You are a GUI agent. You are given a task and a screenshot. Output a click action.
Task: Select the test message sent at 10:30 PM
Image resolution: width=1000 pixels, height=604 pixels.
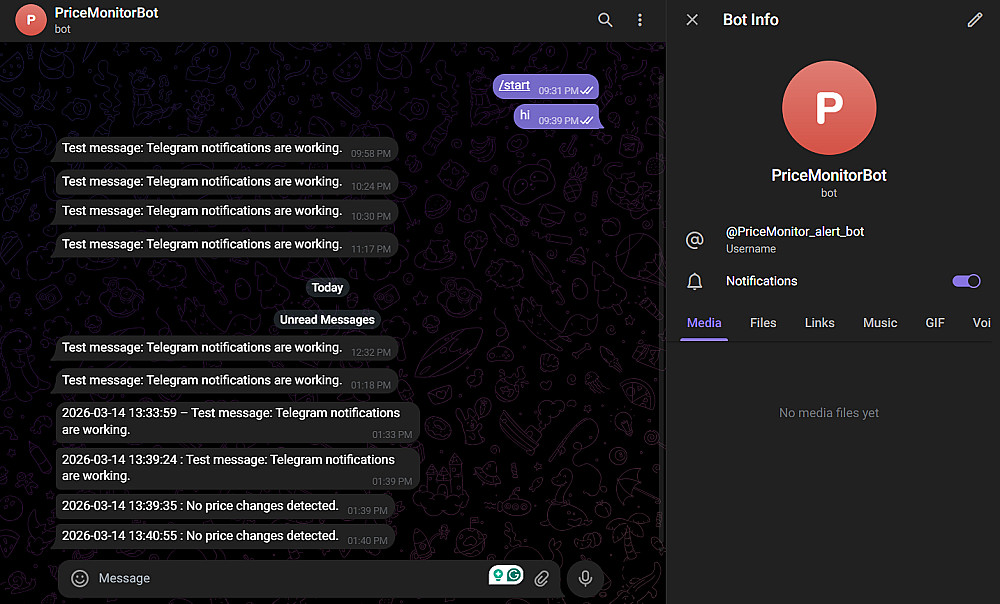click(x=226, y=211)
